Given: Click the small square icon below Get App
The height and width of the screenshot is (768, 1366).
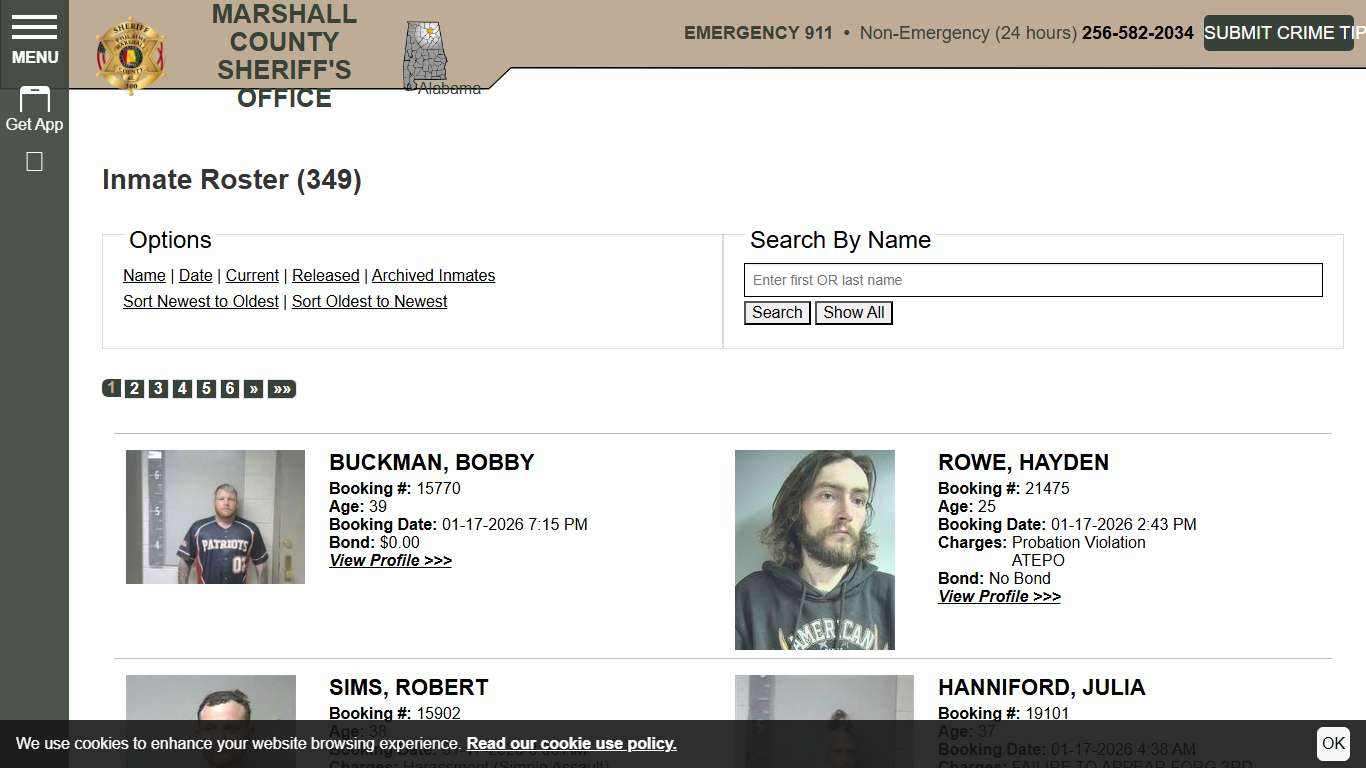Looking at the screenshot, I should click(x=34, y=162).
